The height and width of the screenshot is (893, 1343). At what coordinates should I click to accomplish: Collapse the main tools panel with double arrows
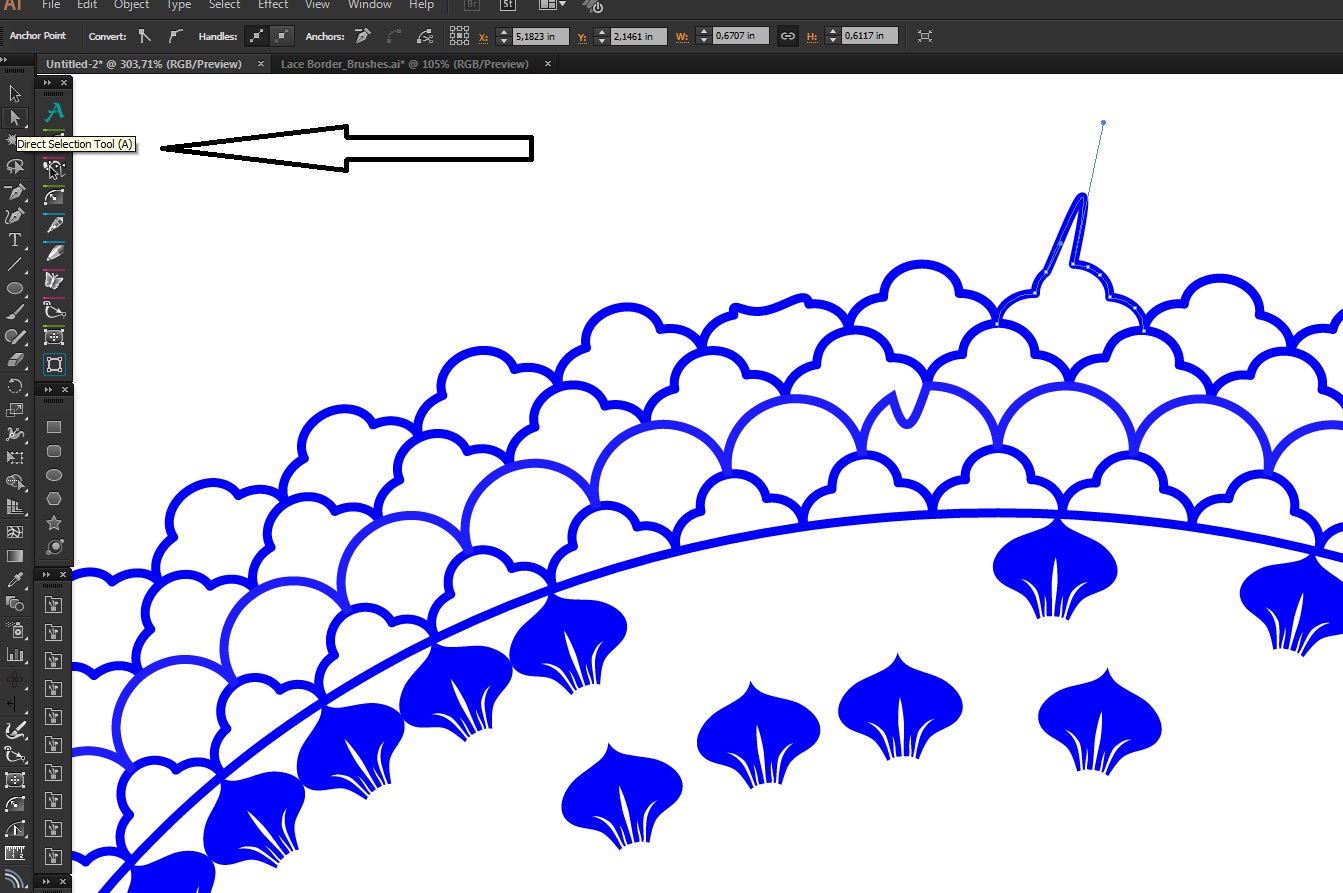coord(5,60)
